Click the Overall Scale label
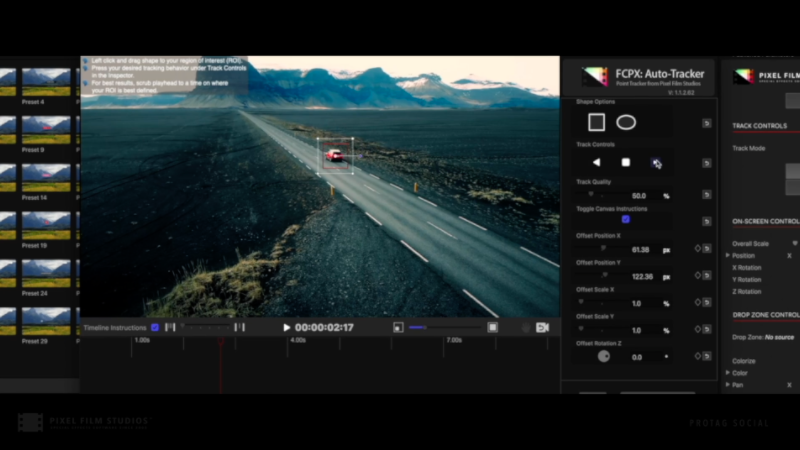This screenshot has width=800, height=450. click(x=750, y=244)
